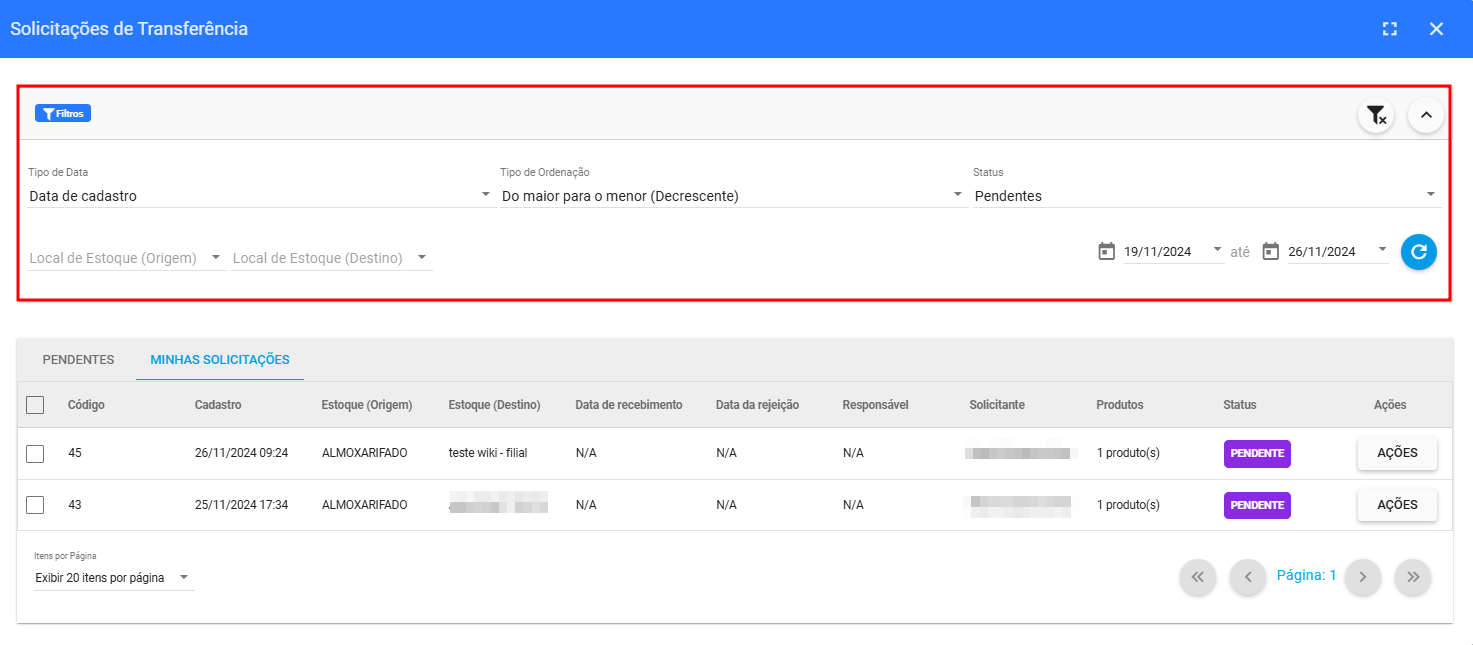Screen dimensions: 1473x645
Task: Click destination cell teste wiki - filial
Action: pos(488,453)
